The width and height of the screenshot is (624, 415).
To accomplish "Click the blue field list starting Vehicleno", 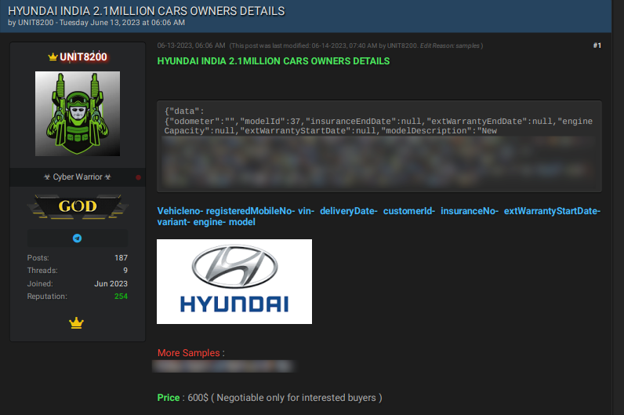I will (x=378, y=216).
